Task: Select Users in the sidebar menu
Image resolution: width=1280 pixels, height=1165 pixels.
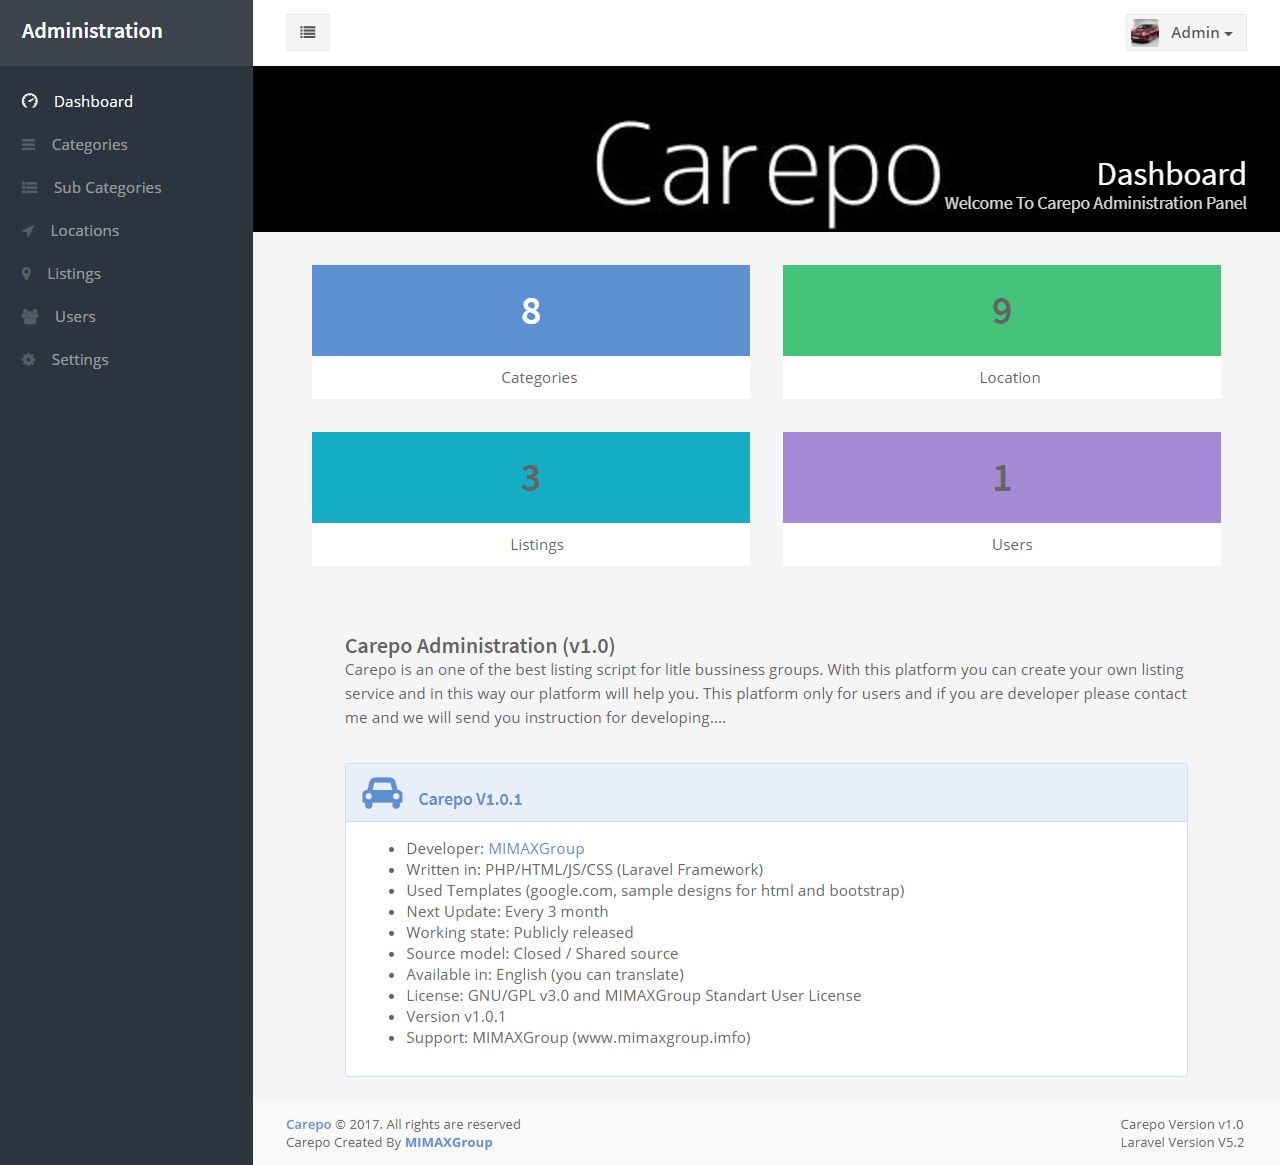Action: click(x=126, y=316)
